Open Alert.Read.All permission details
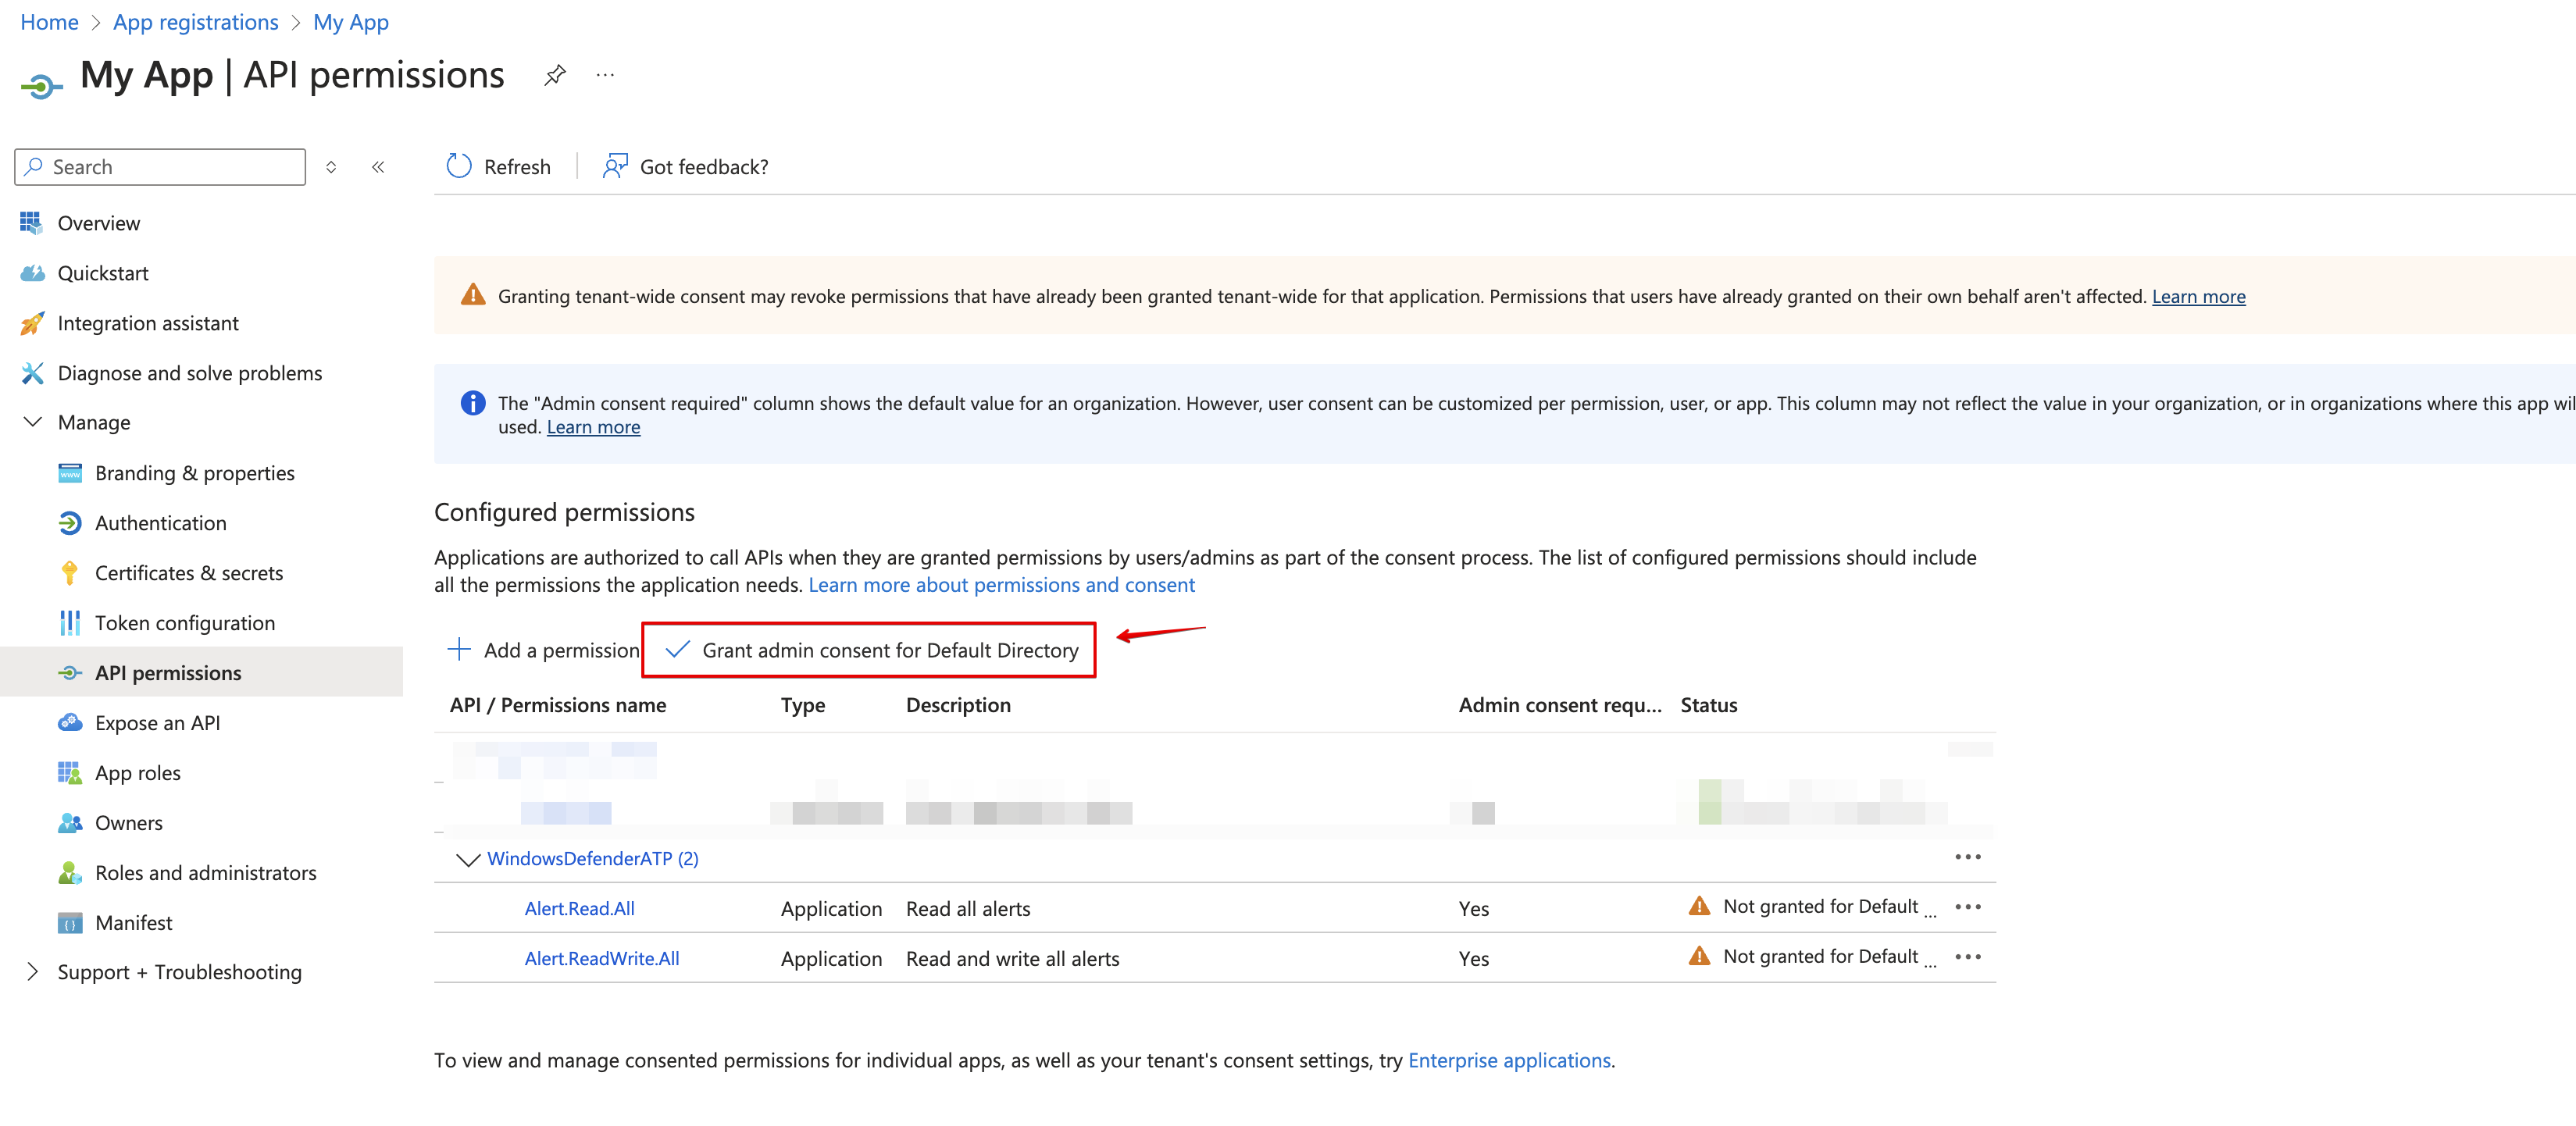The width and height of the screenshot is (2576, 1126). [579, 908]
